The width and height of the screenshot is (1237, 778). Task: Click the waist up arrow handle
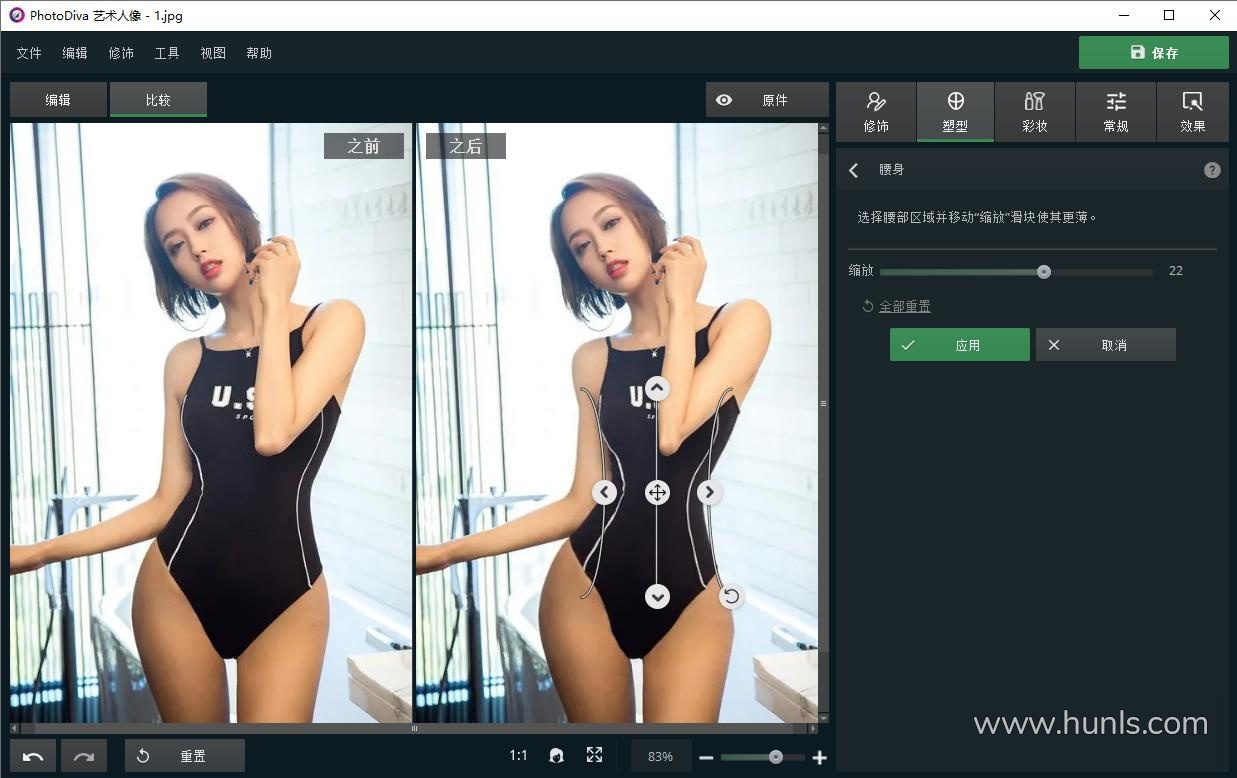tap(657, 388)
